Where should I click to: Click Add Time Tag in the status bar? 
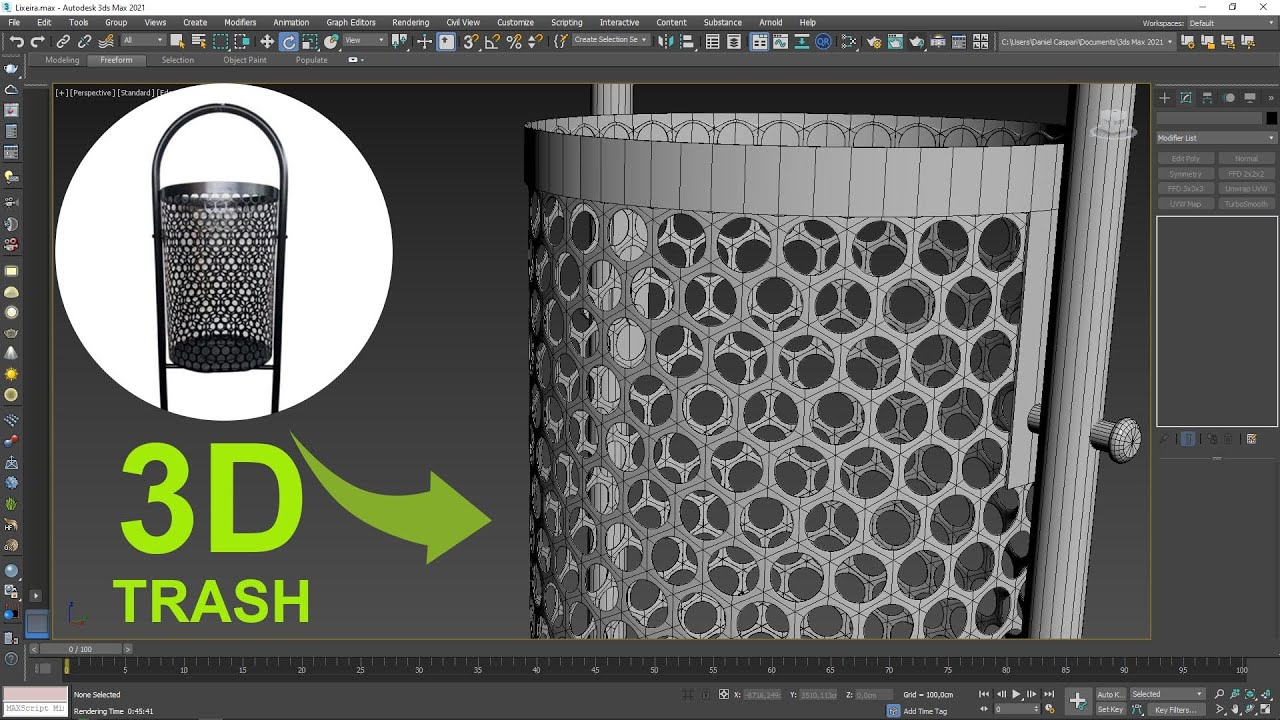click(x=925, y=711)
